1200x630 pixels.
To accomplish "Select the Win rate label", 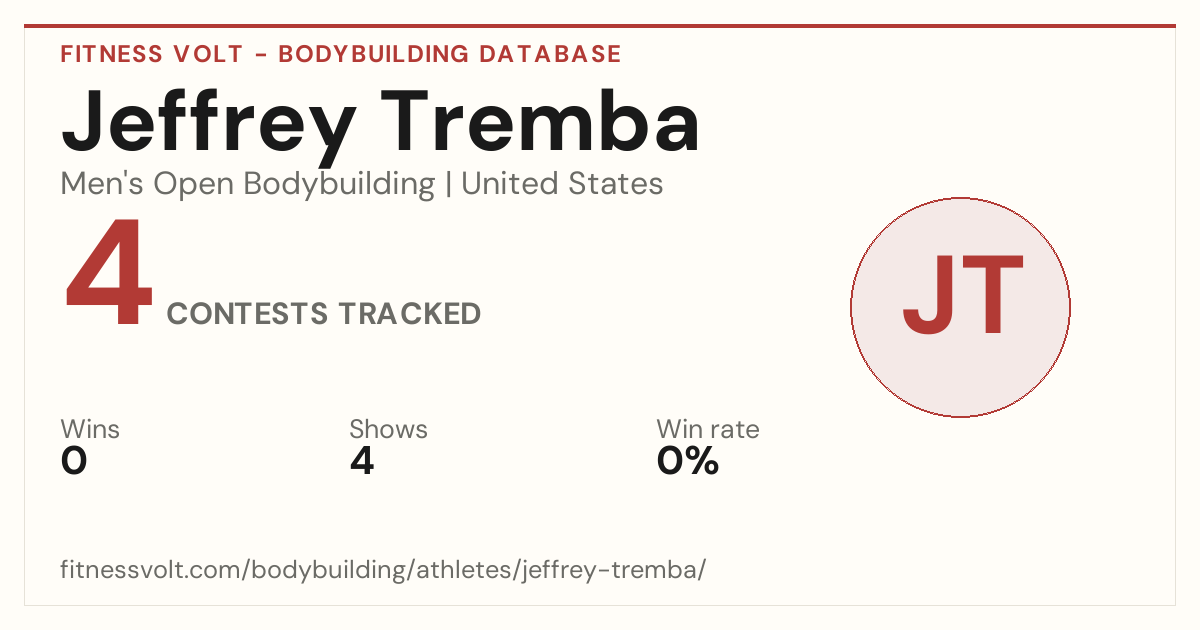I will click(x=708, y=430).
